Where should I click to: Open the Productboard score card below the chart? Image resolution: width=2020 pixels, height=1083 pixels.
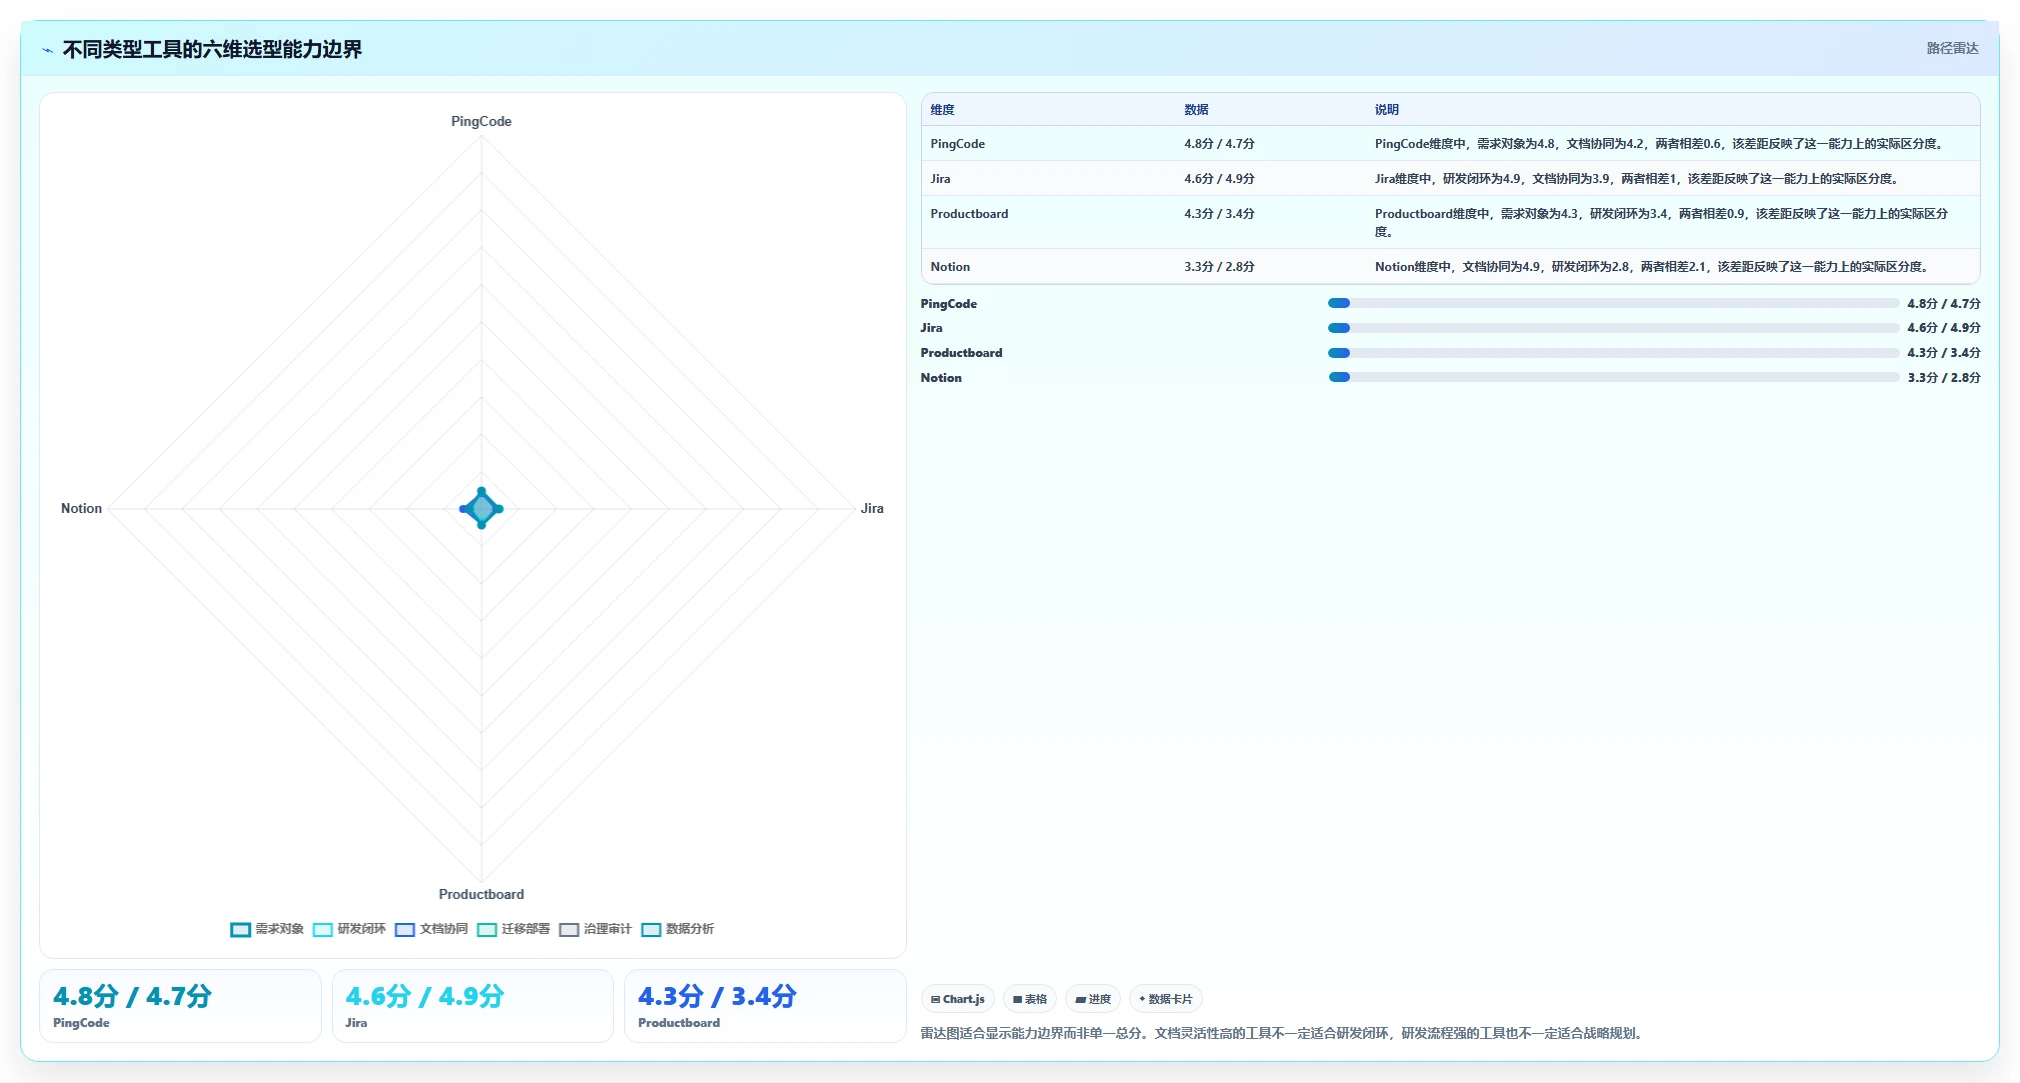coord(765,1006)
